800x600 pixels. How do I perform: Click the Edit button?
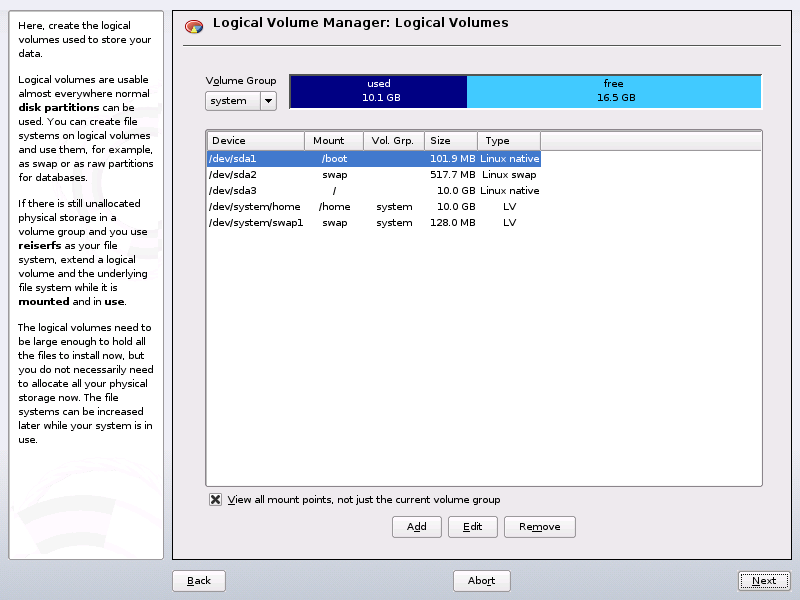[x=472, y=527]
